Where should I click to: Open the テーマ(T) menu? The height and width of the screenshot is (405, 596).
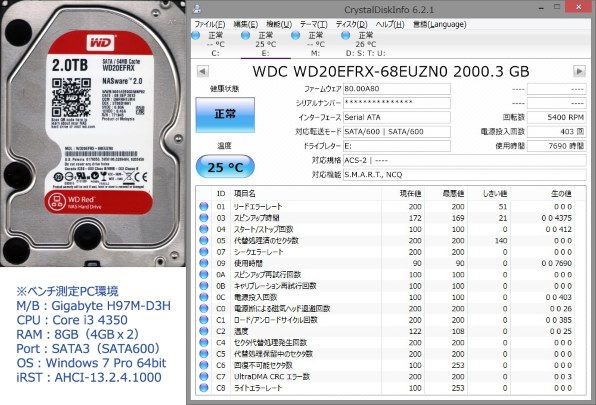coord(313,24)
